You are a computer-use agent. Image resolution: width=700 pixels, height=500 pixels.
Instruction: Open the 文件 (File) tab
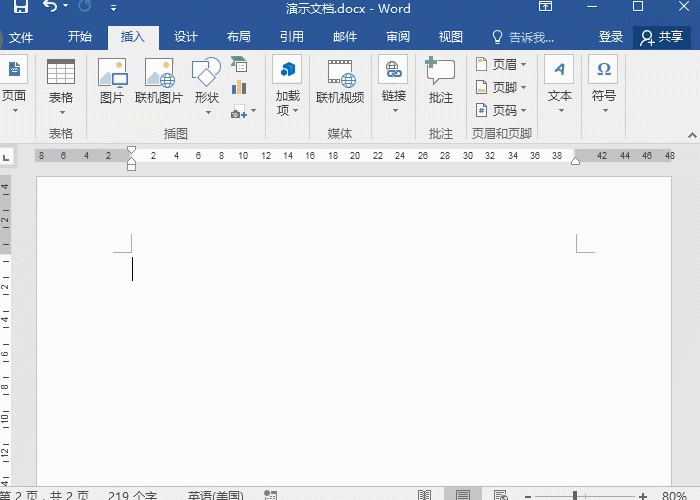[x=21, y=38]
